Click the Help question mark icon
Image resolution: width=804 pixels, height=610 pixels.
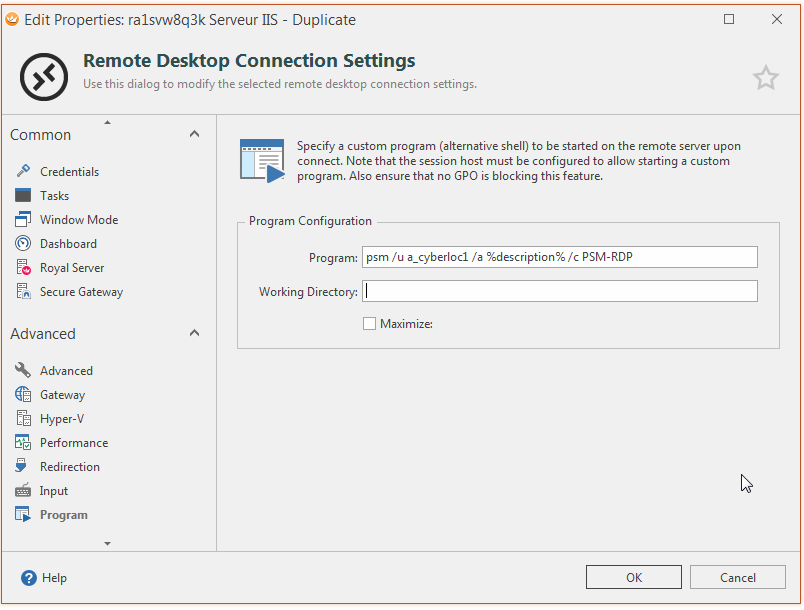tap(29, 578)
